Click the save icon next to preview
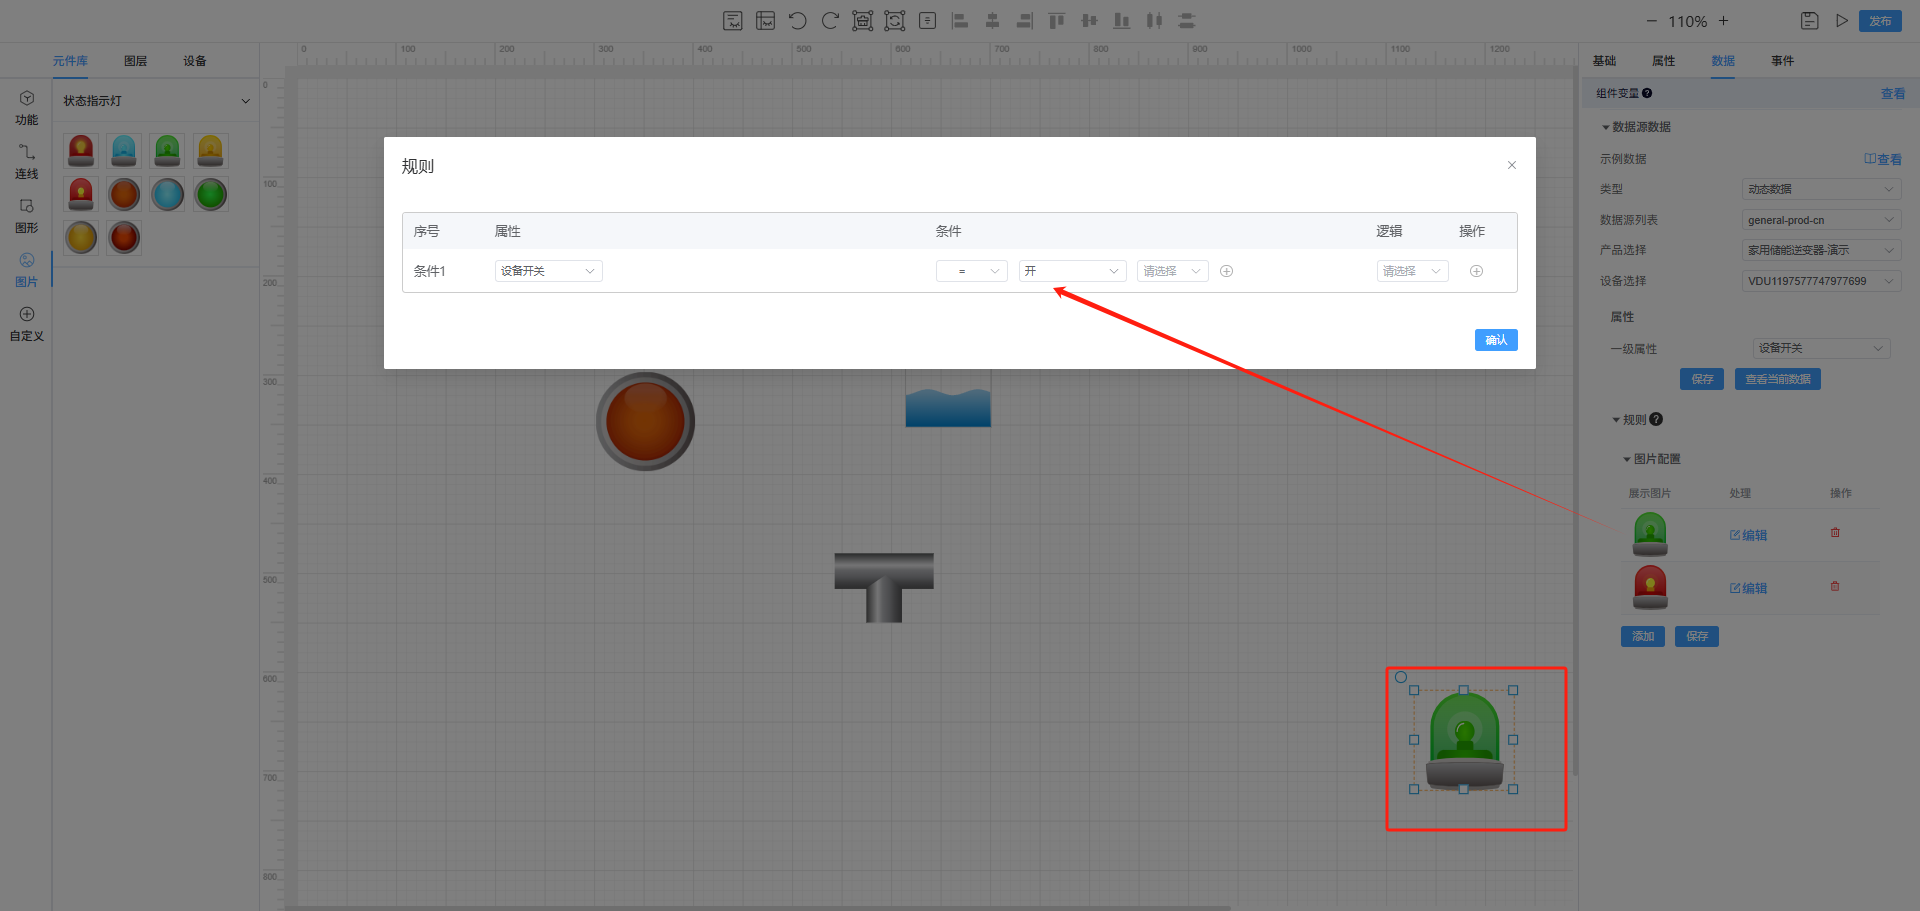Image resolution: width=1920 pixels, height=911 pixels. click(x=1809, y=21)
